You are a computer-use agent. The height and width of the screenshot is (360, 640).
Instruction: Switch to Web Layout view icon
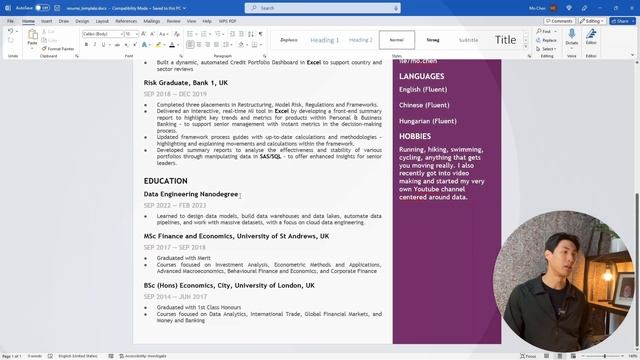[x=573, y=356]
